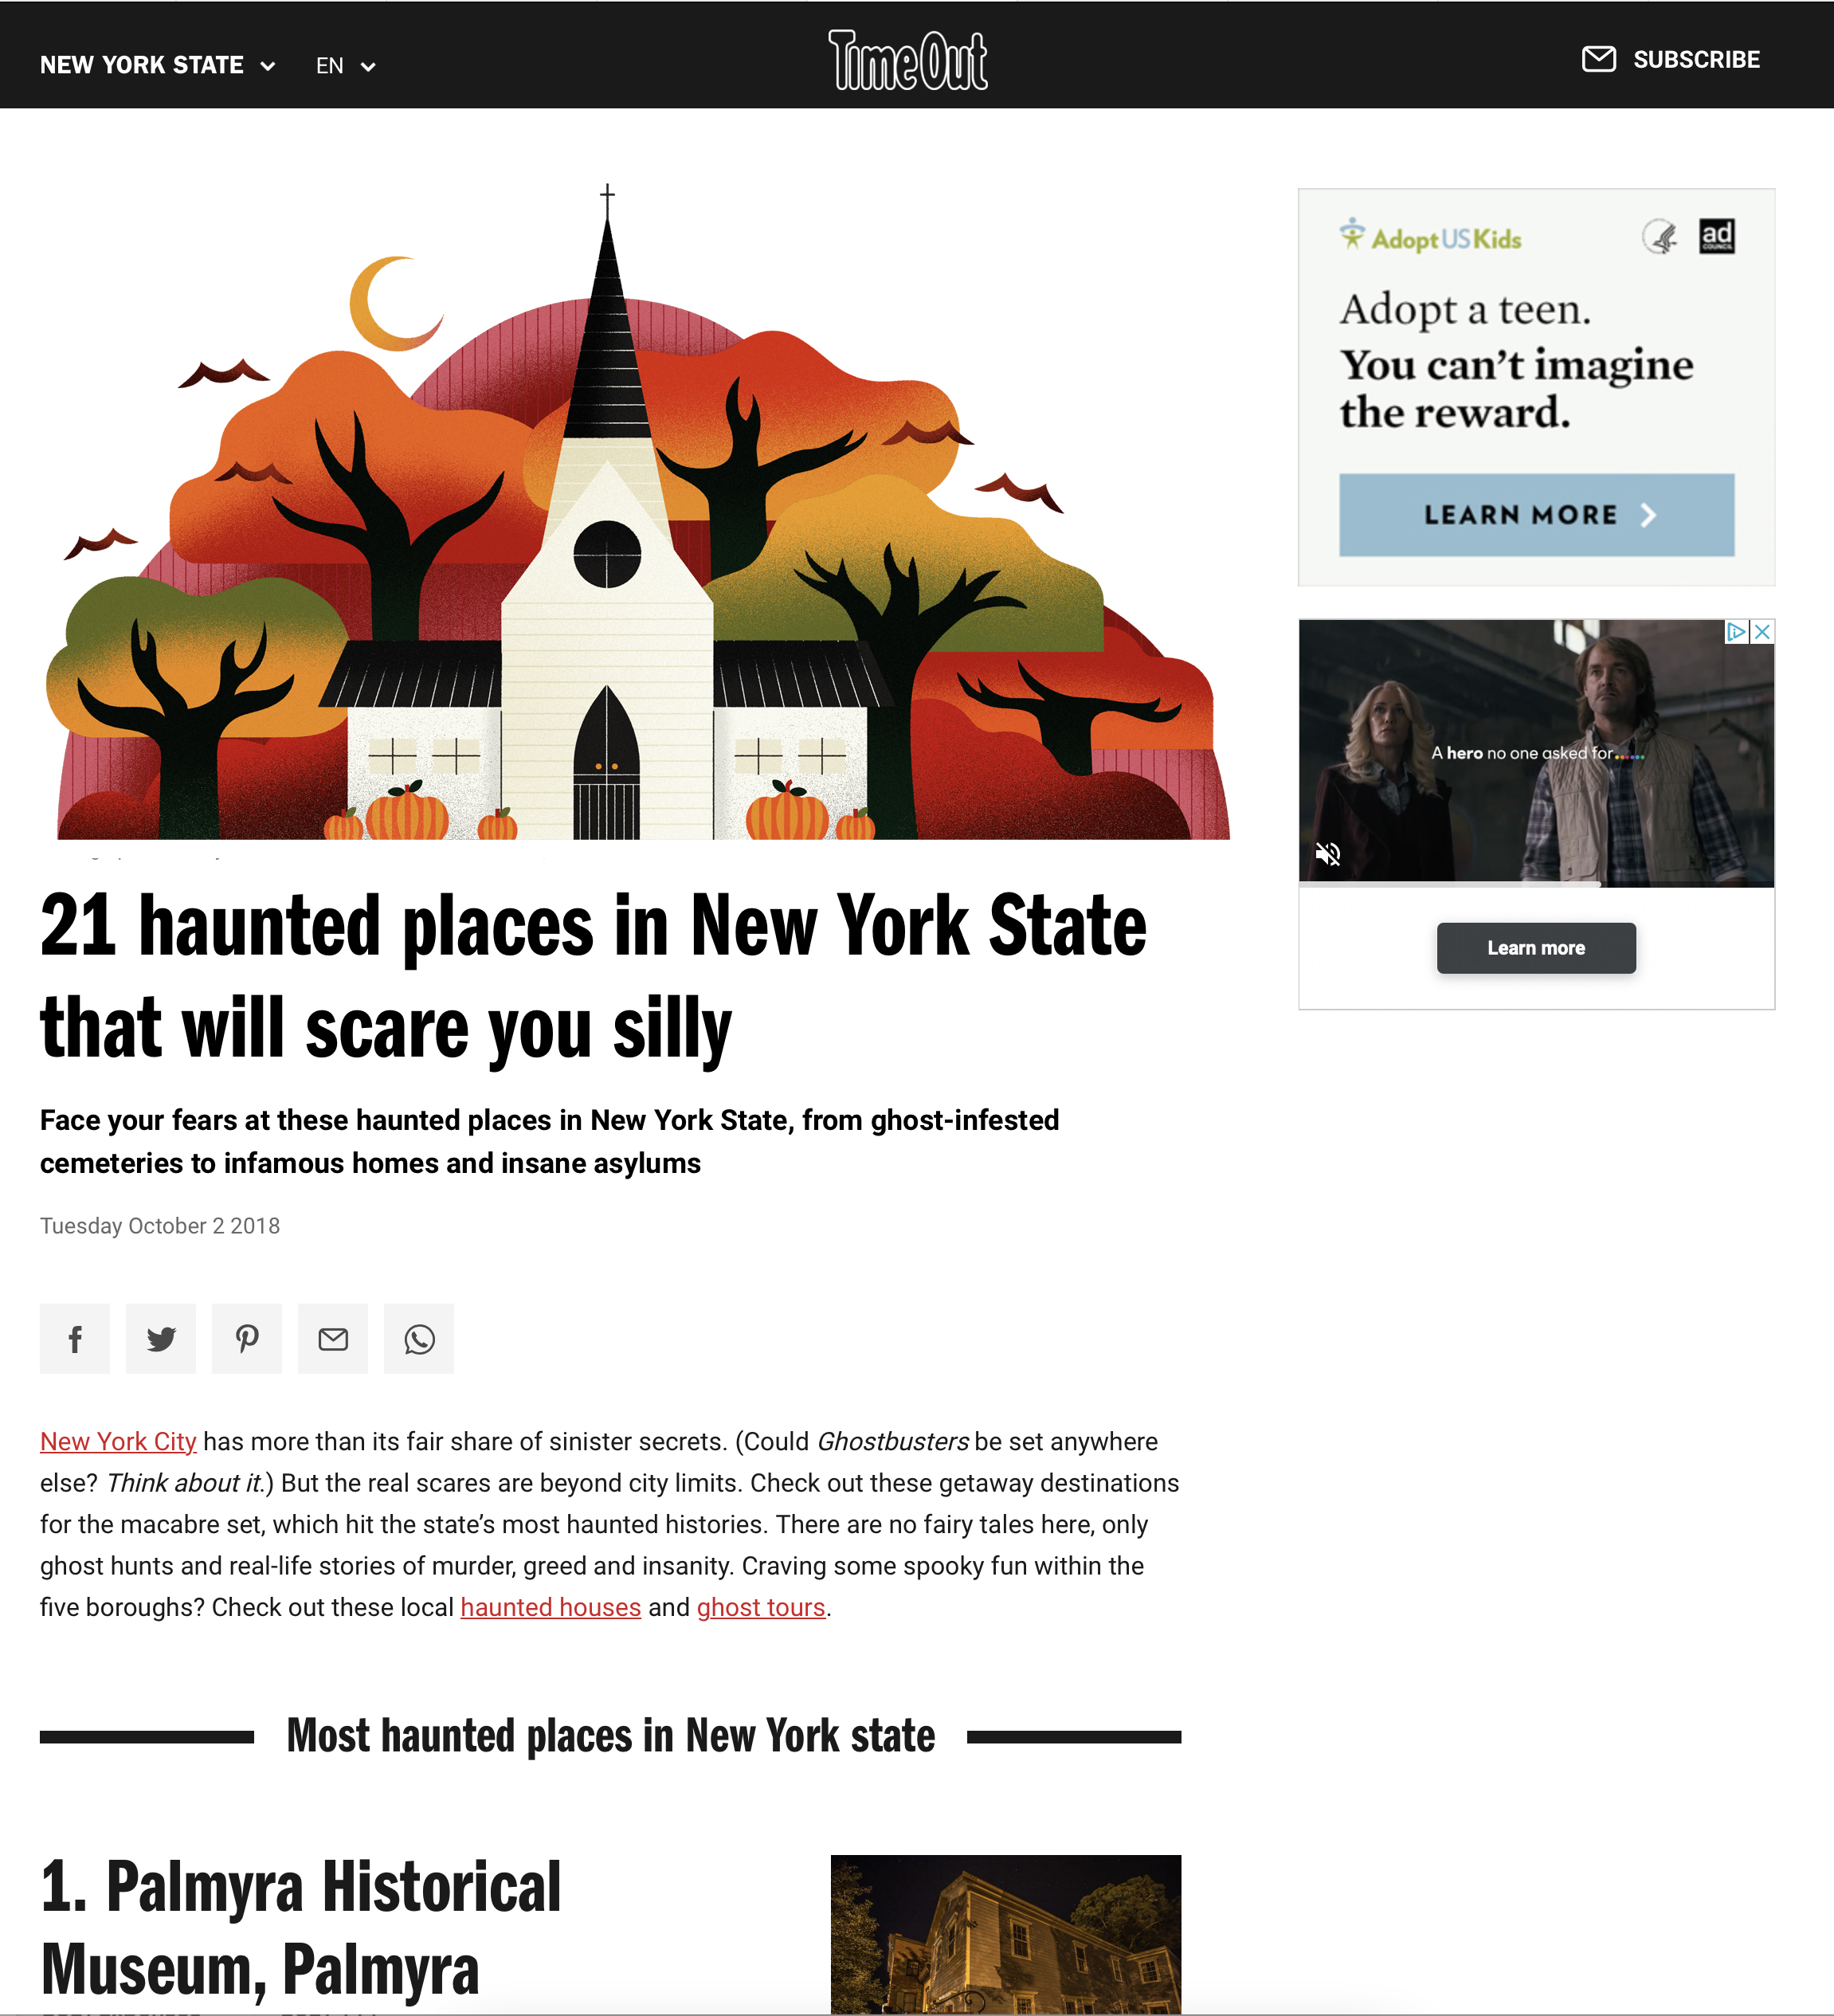The image size is (1834, 2016).
Task: Close the video ad with X
Action: (1762, 631)
